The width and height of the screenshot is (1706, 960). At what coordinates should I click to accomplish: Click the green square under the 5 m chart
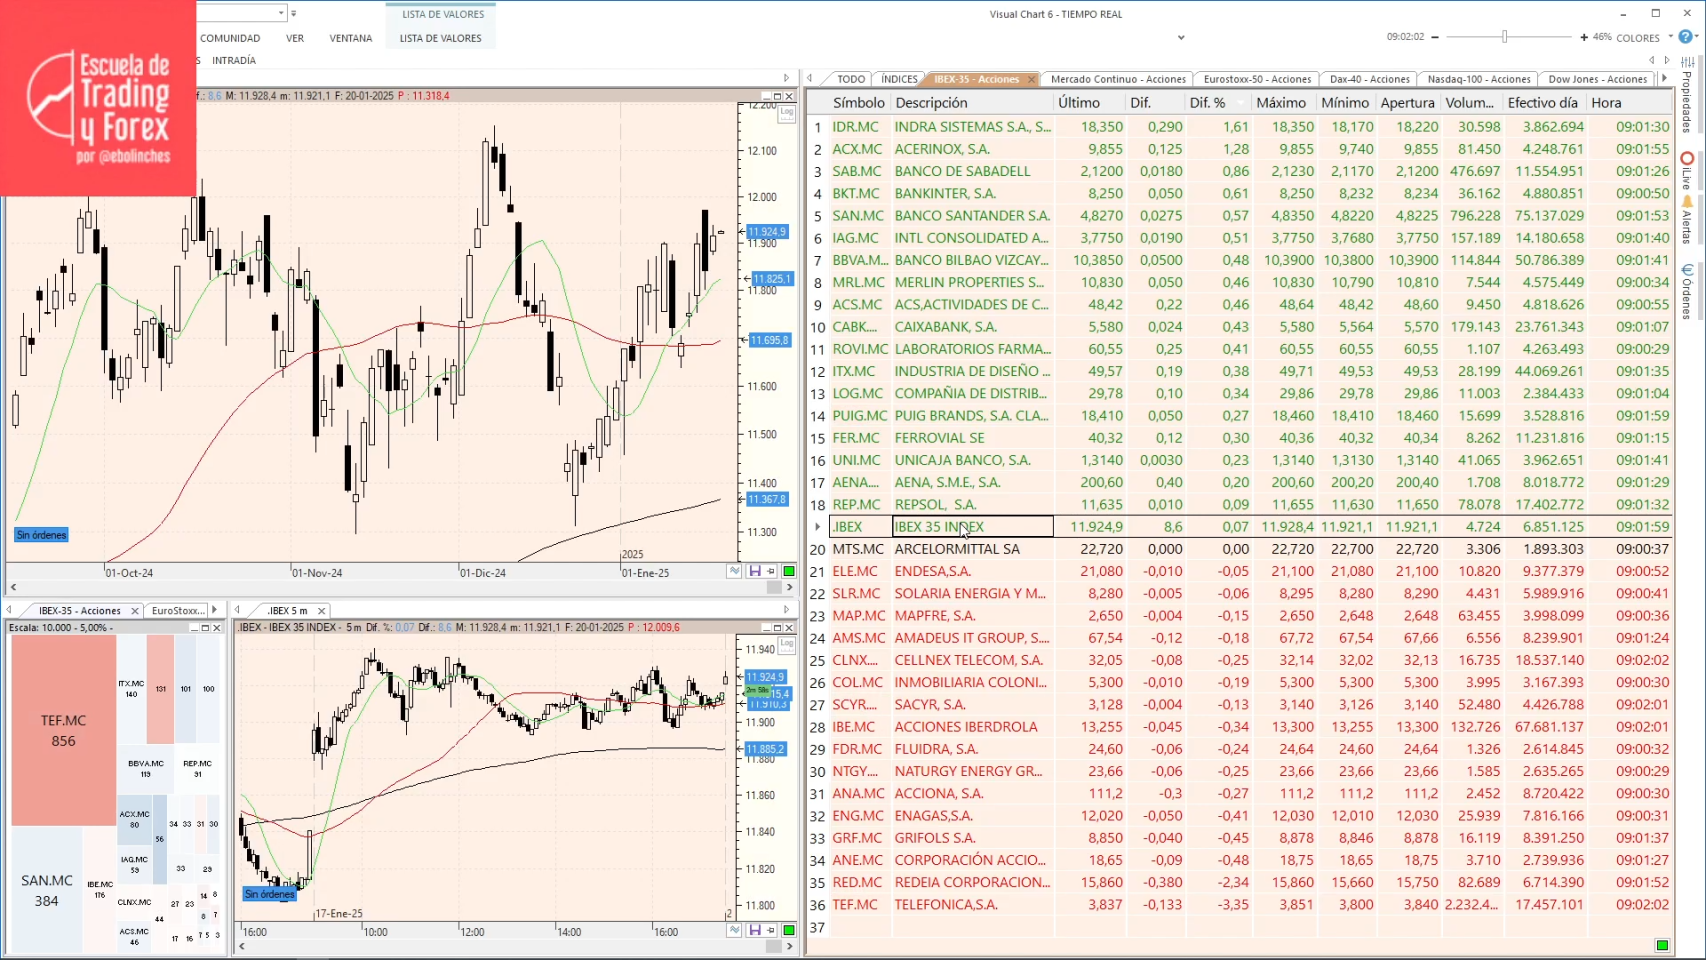(789, 930)
